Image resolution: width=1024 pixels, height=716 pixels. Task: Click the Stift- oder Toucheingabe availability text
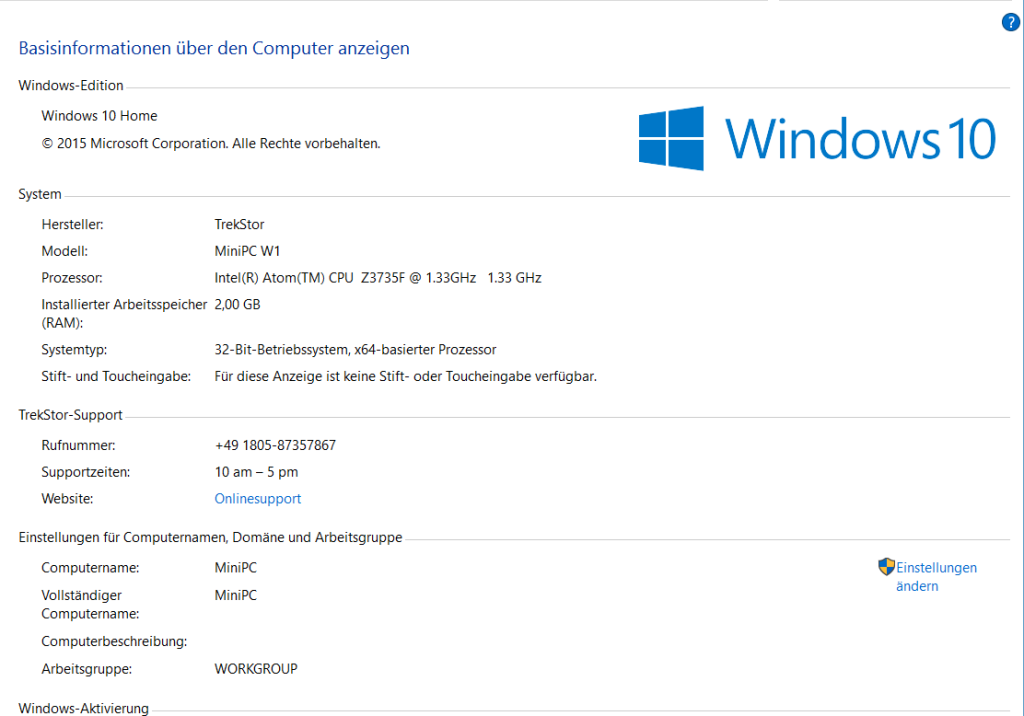406,376
